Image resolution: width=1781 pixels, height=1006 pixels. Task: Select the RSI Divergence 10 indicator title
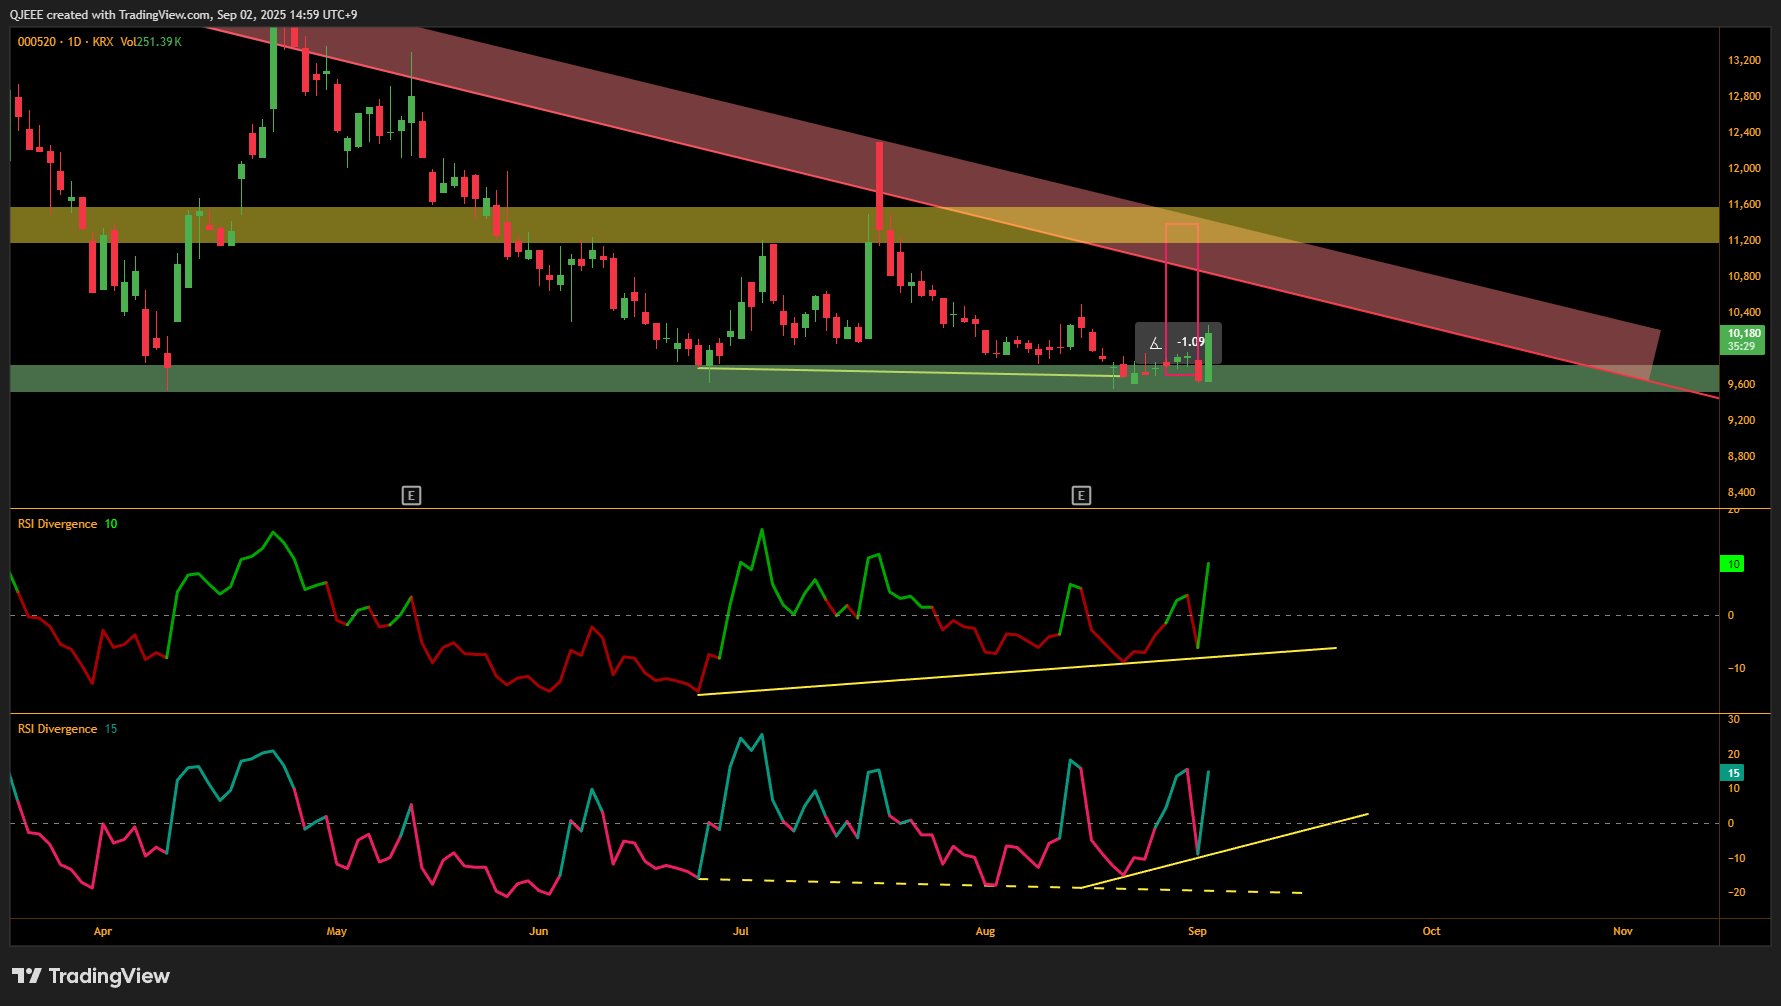(67, 524)
